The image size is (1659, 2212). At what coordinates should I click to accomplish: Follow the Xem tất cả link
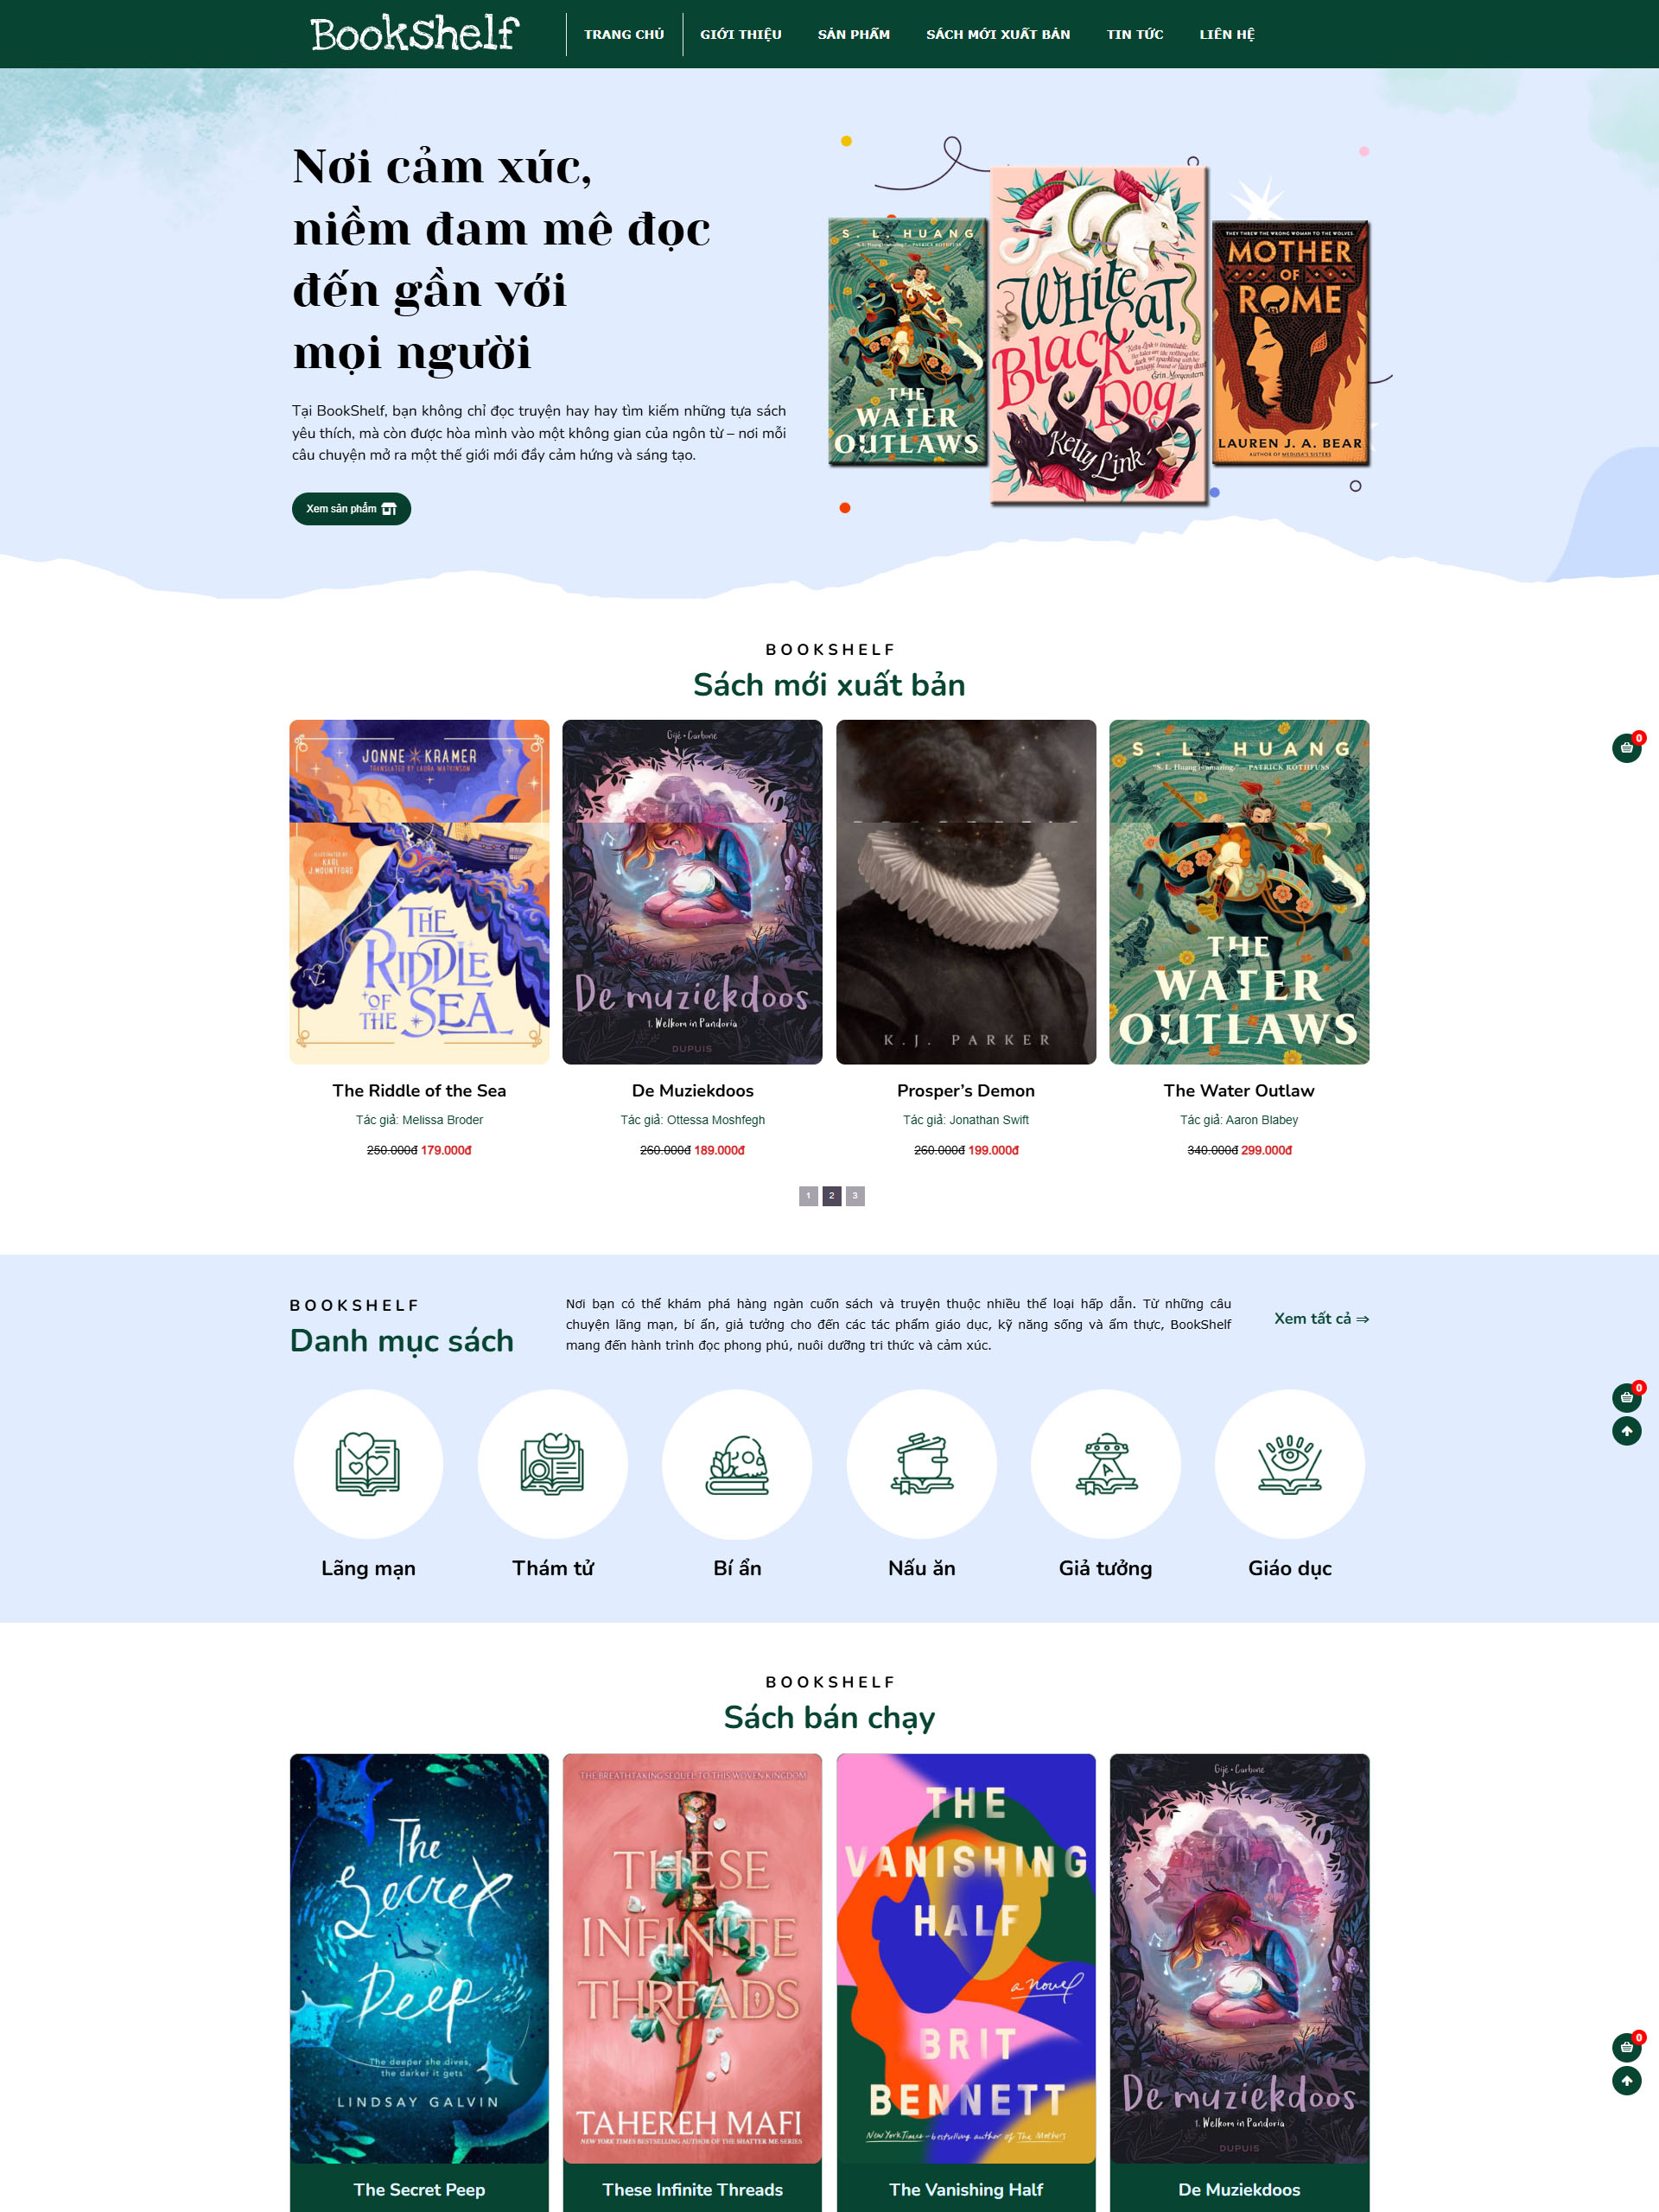(1321, 1319)
